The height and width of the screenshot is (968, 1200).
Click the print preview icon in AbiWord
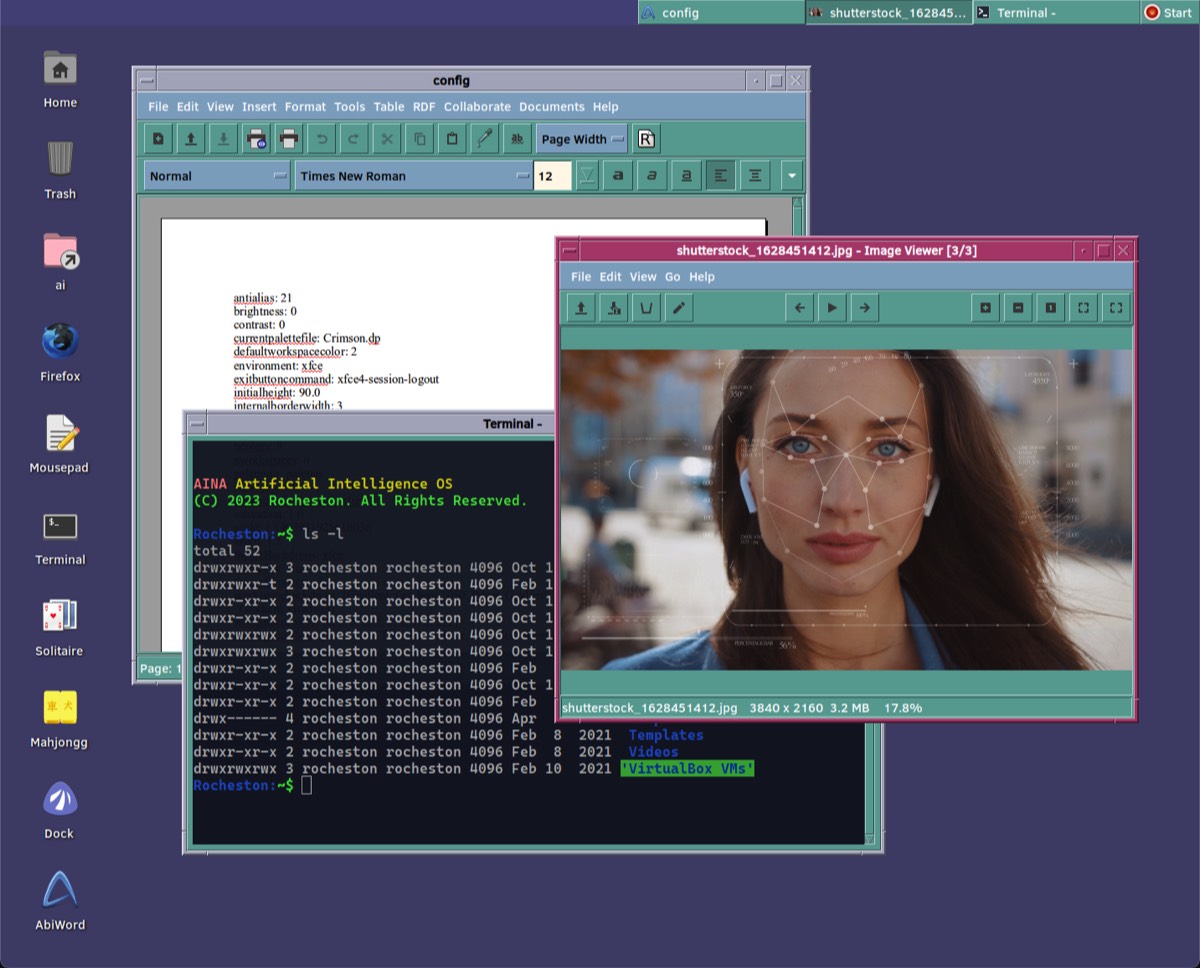[x=256, y=139]
